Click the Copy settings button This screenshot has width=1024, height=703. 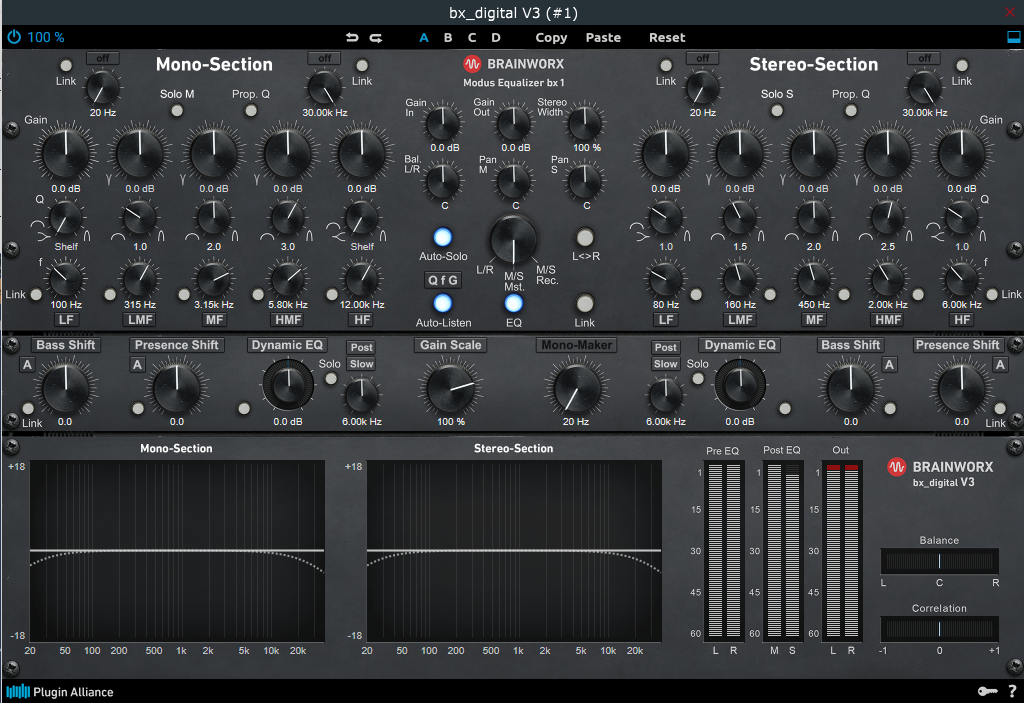tap(551, 37)
